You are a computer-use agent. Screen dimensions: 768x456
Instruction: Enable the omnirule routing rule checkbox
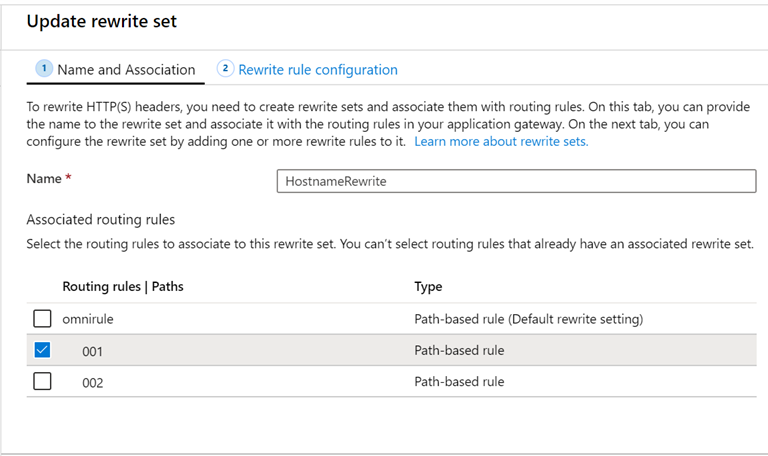tap(42, 320)
